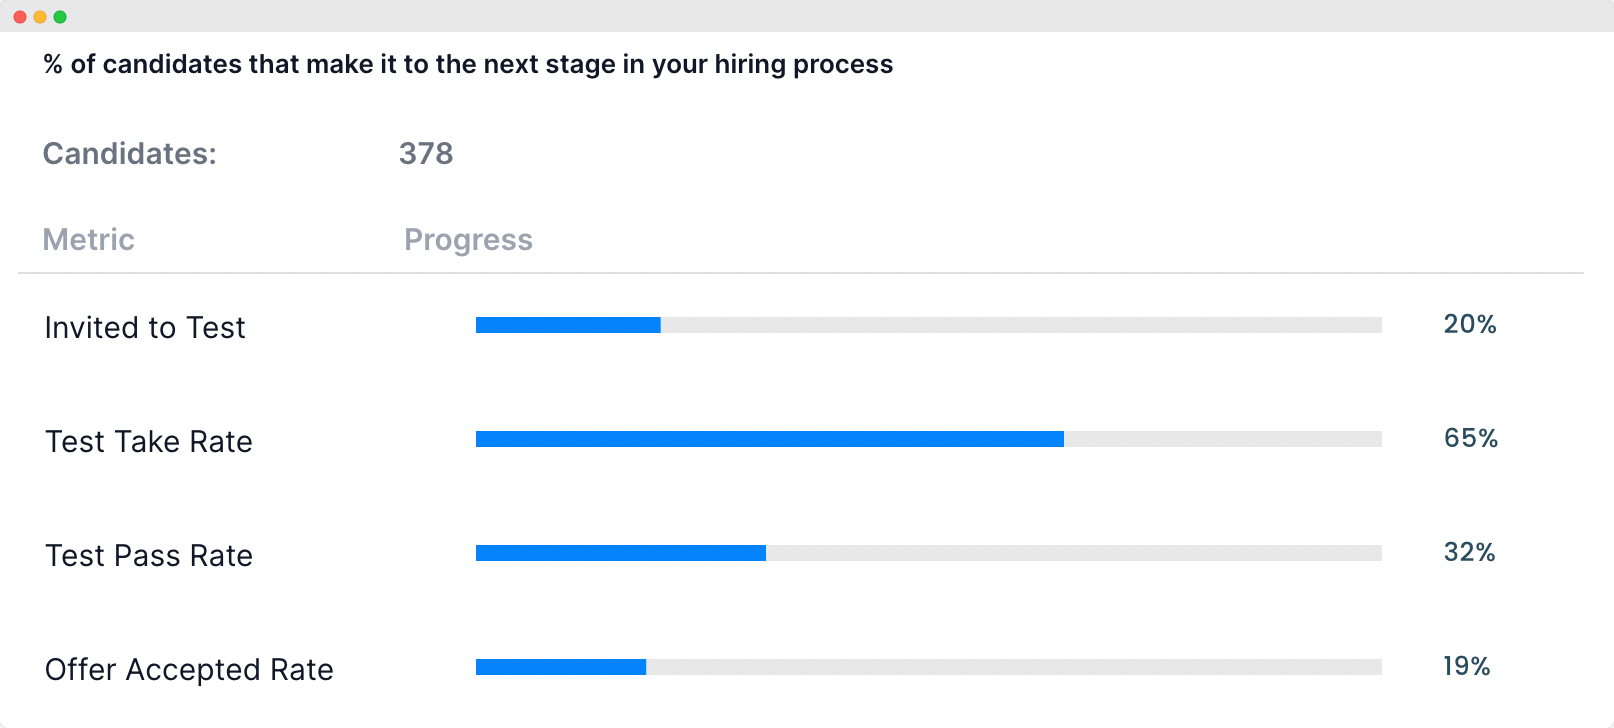Screen dimensions: 1614x728
Task: Click the Test Take Rate progress bar
Action: 929,439
